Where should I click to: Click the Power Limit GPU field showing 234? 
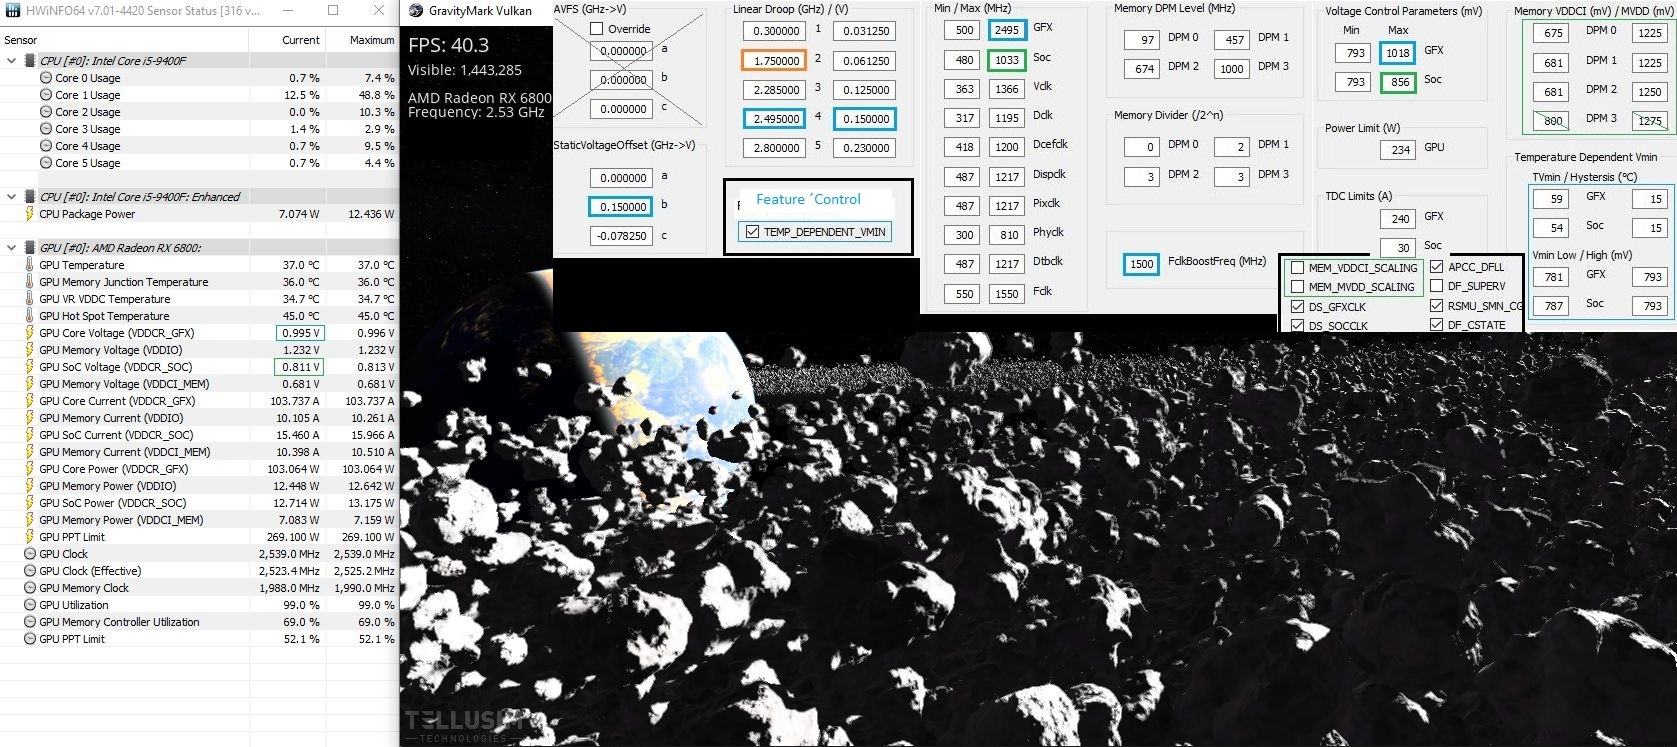[x=1400, y=150]
